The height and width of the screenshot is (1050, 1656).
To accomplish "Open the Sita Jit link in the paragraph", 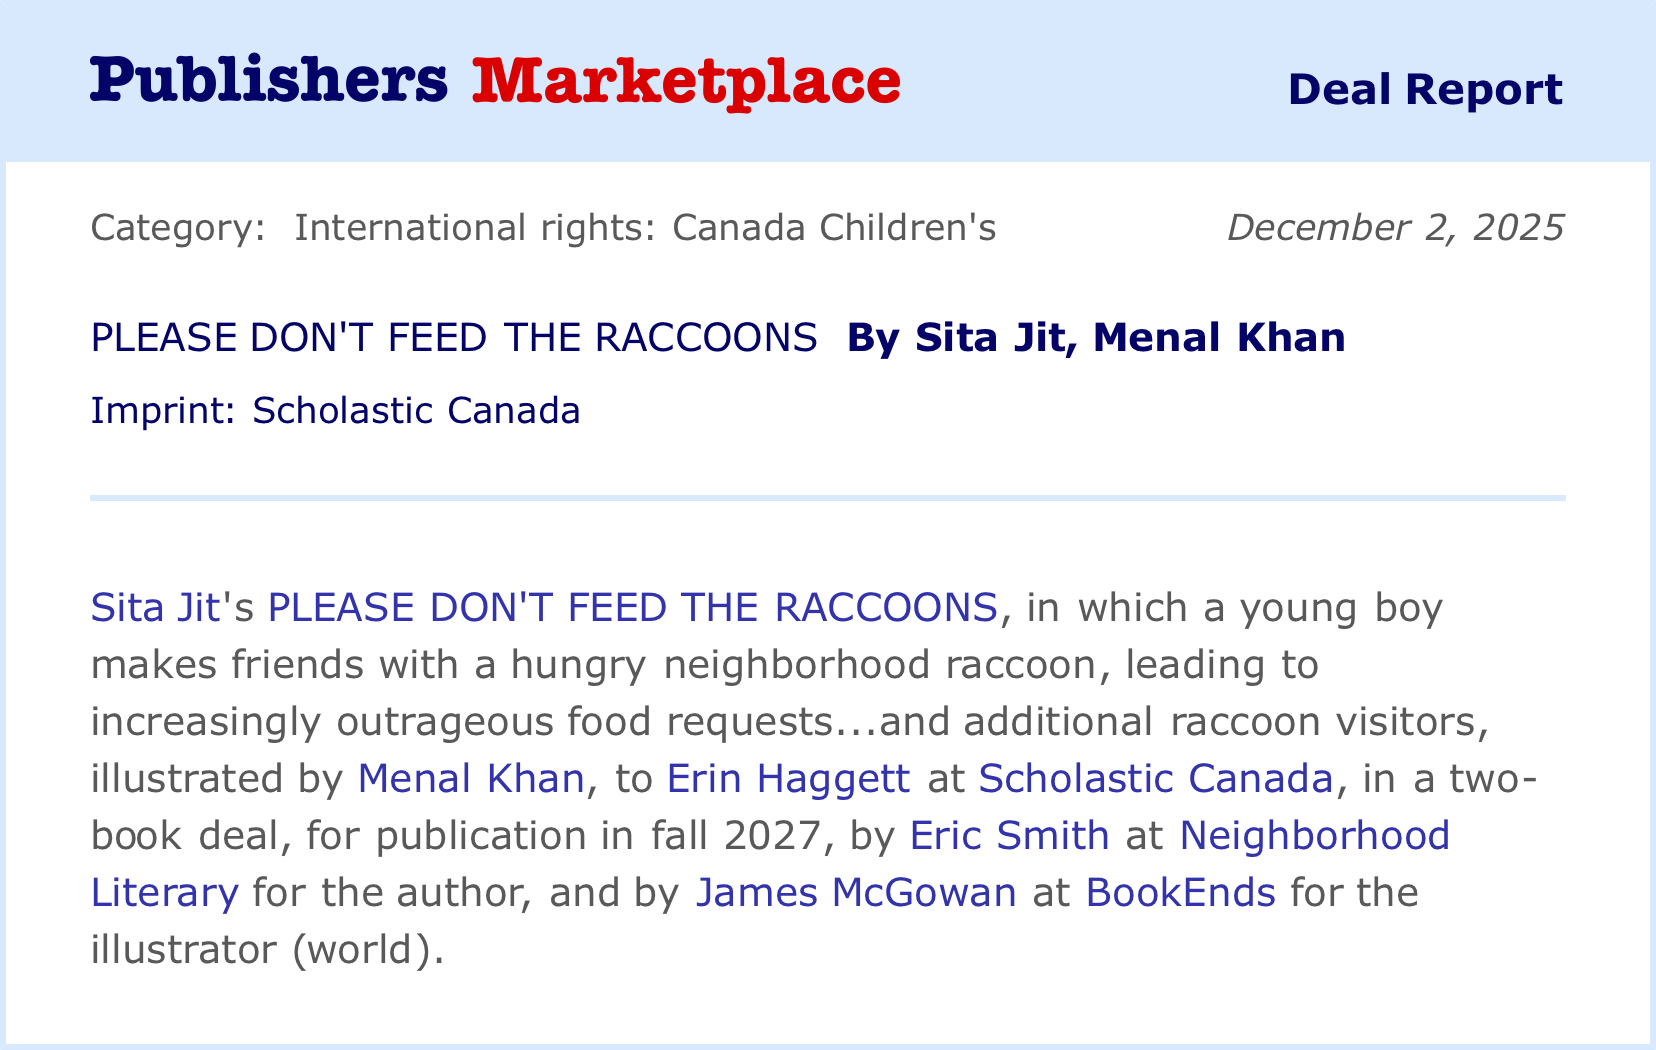I will (155, 608).
